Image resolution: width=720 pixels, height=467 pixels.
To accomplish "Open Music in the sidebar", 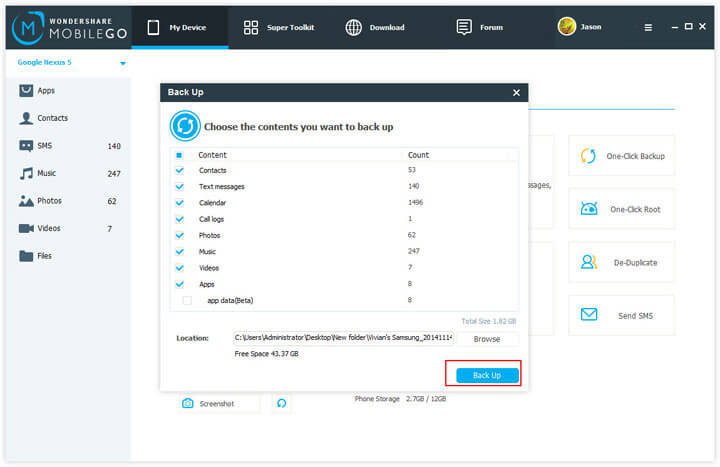I will click(x=69, y=173).
